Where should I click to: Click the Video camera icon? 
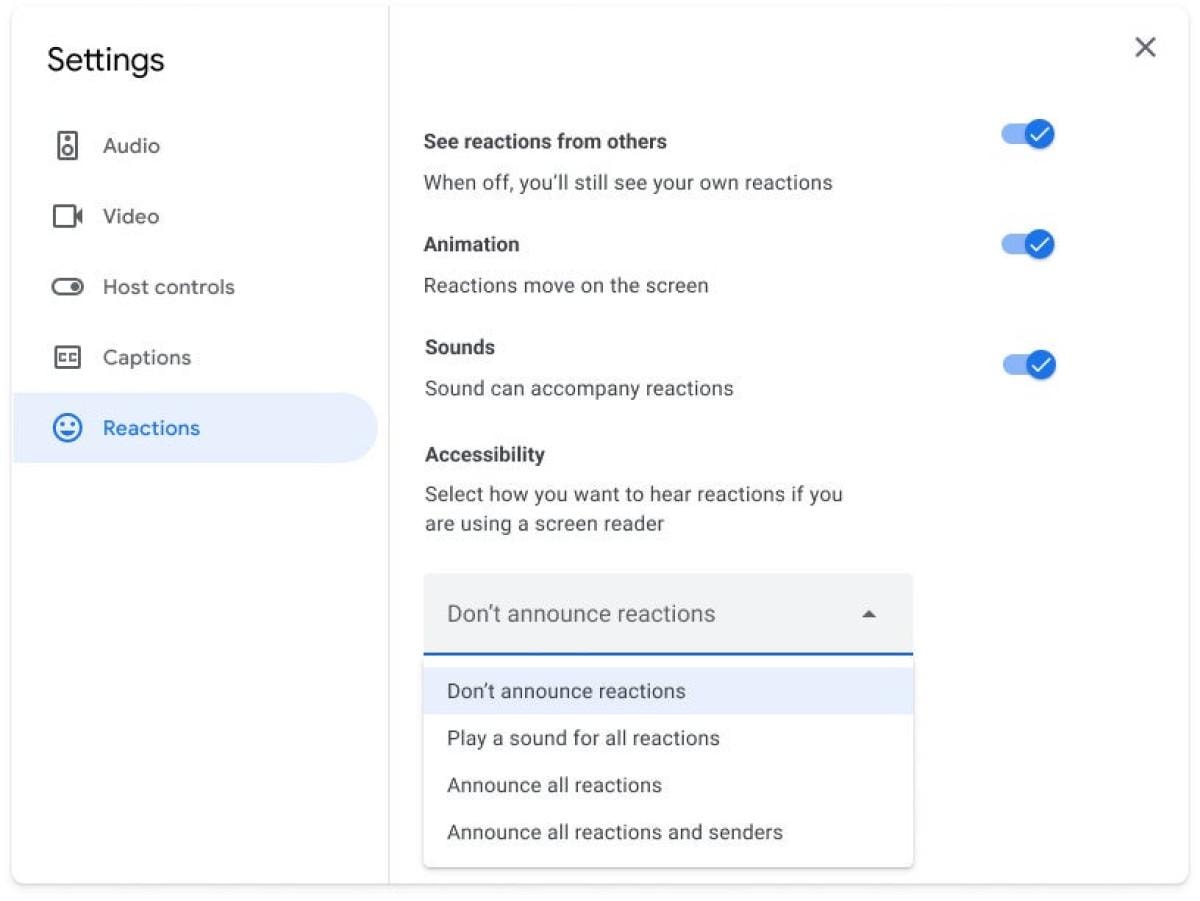[67, 216]
